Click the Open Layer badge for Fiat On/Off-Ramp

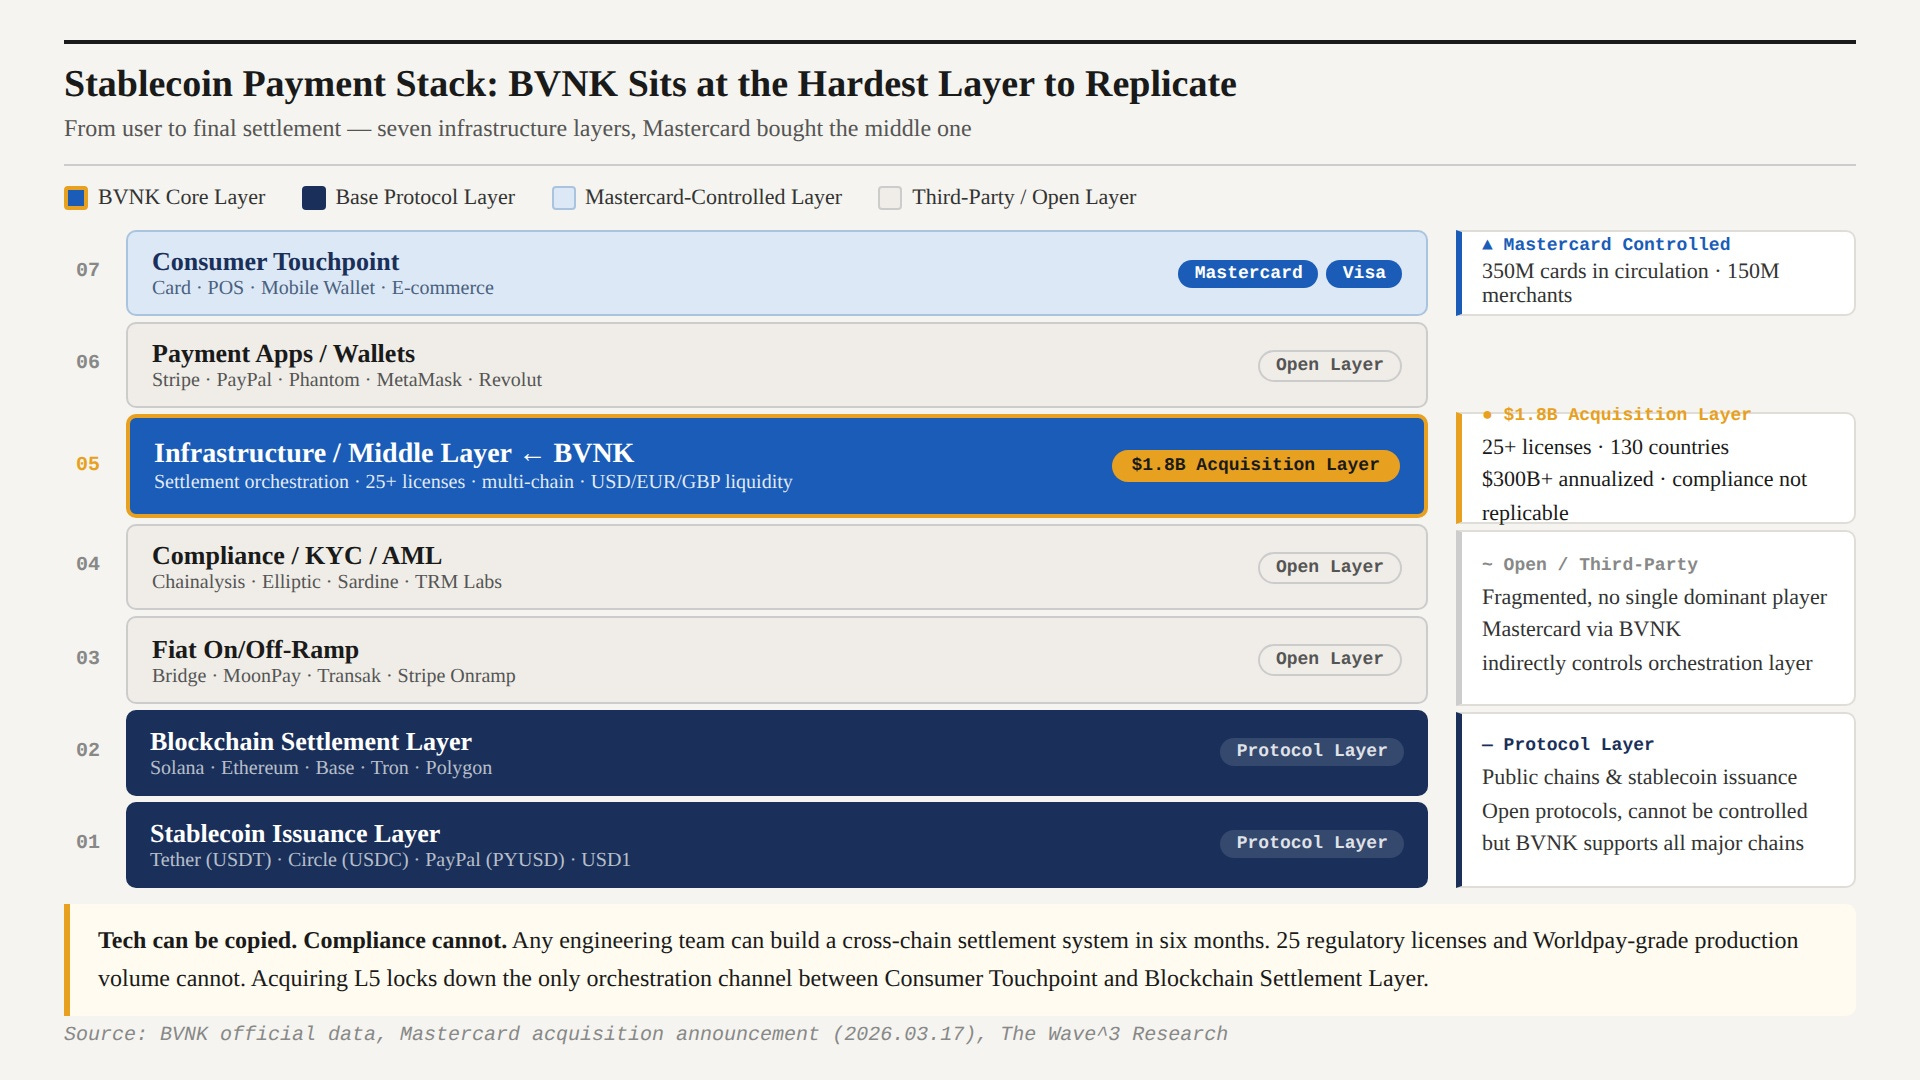click(x=1329, y=659)
